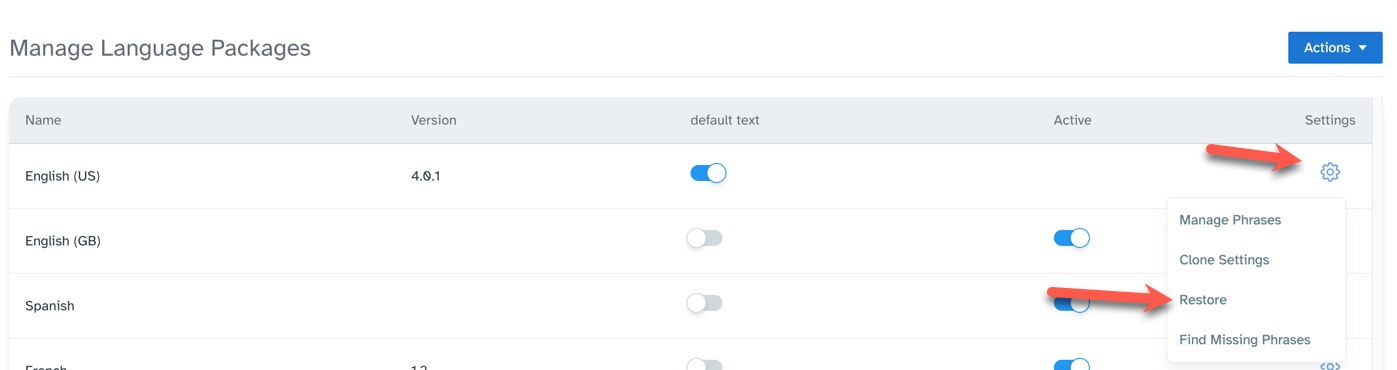Select the Spanish package name
Viewport: 1397px width, 370px height.
[49, 306]
